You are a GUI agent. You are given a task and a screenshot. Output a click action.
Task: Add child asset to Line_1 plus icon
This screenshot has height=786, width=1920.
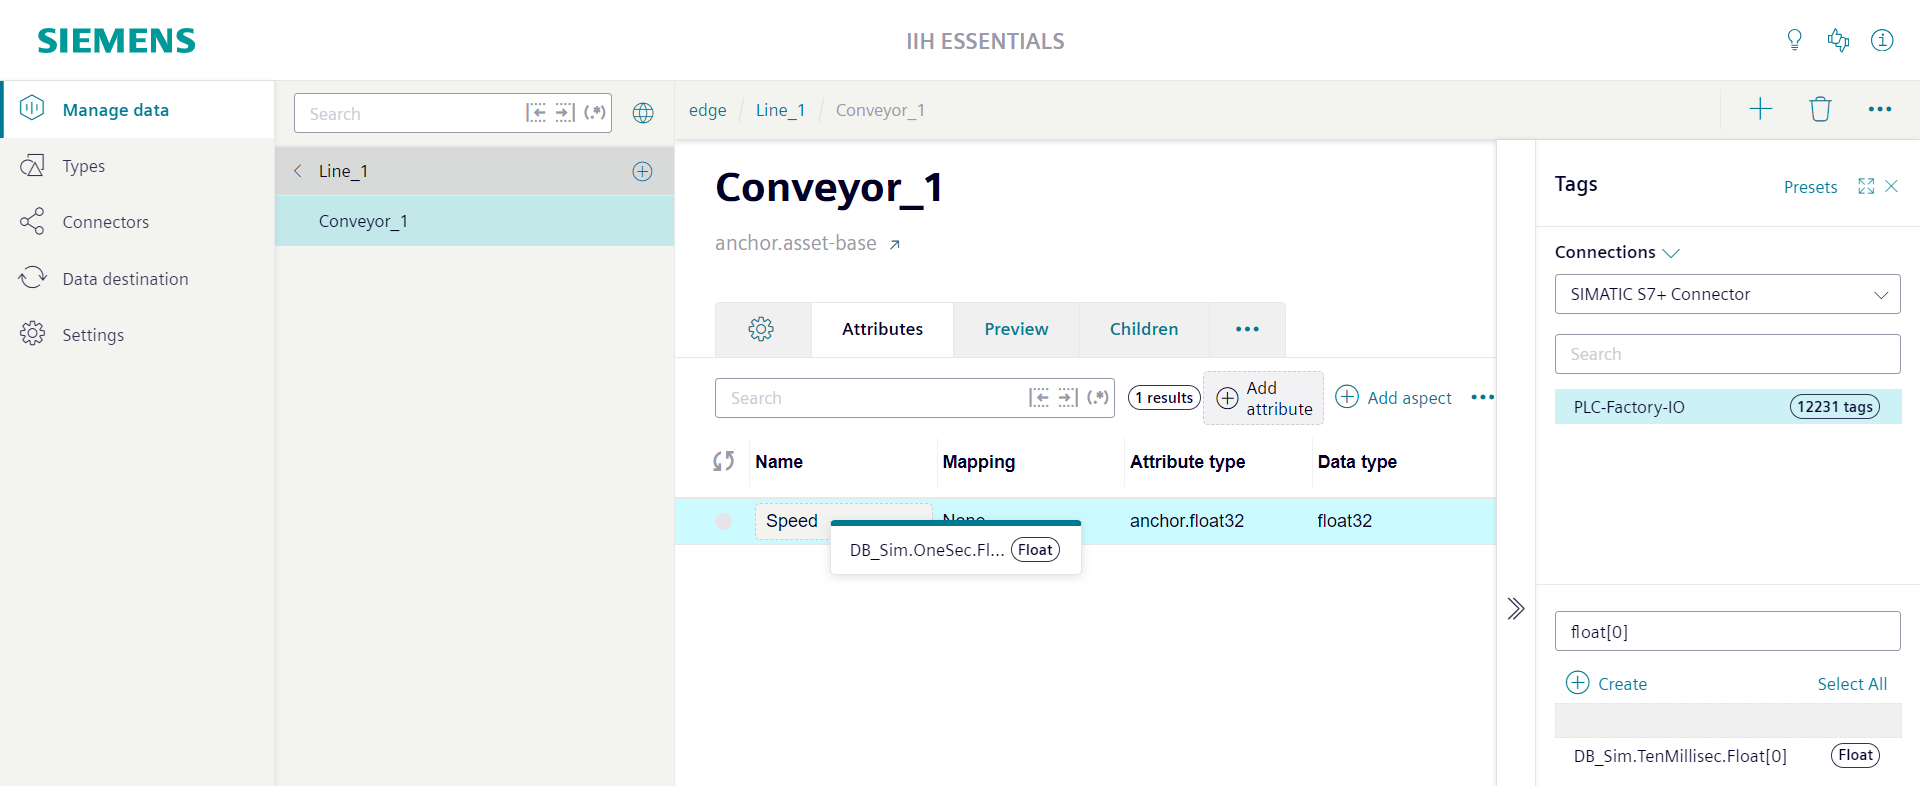tap(642, 171)
